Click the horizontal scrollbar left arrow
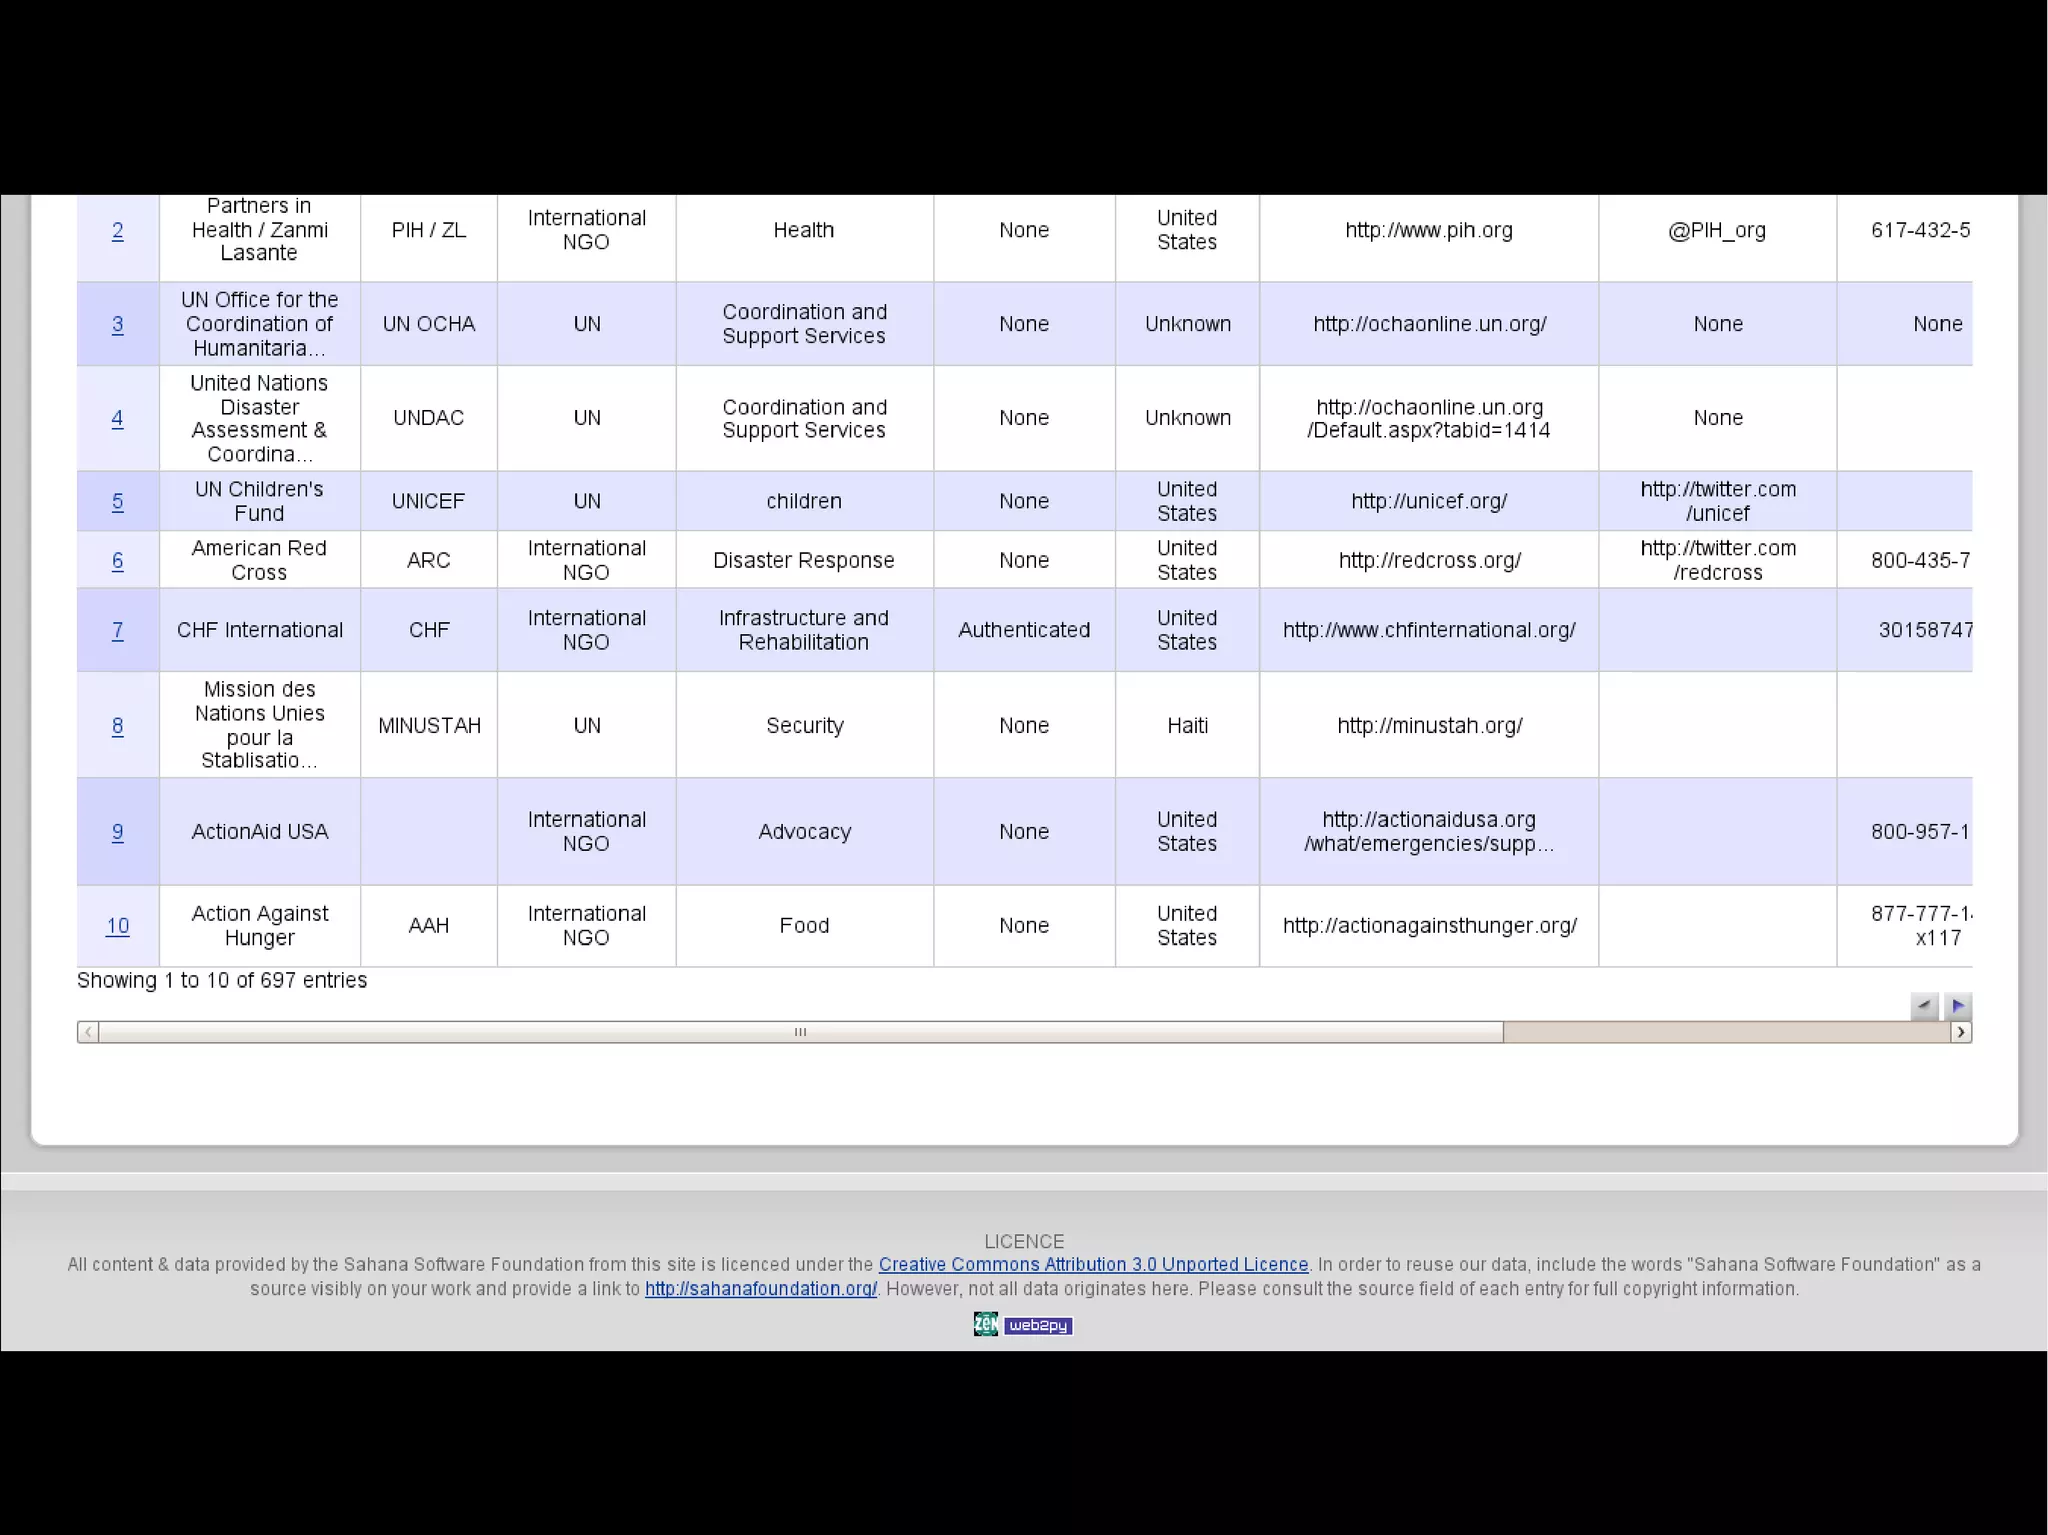 tap(88, 1032)
